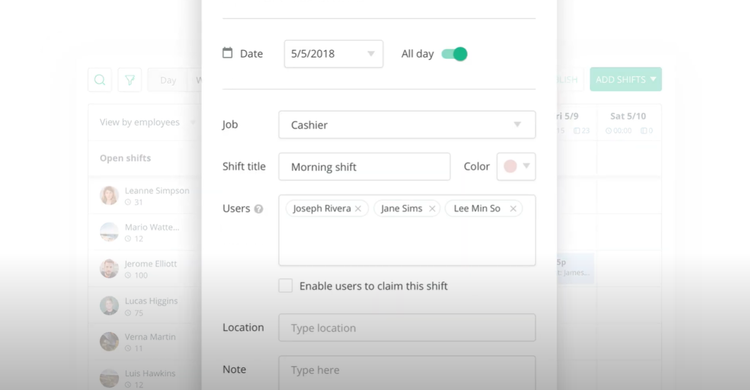Select employee Leanne Simpson in the list
The image size is (750, 390).
145,196
